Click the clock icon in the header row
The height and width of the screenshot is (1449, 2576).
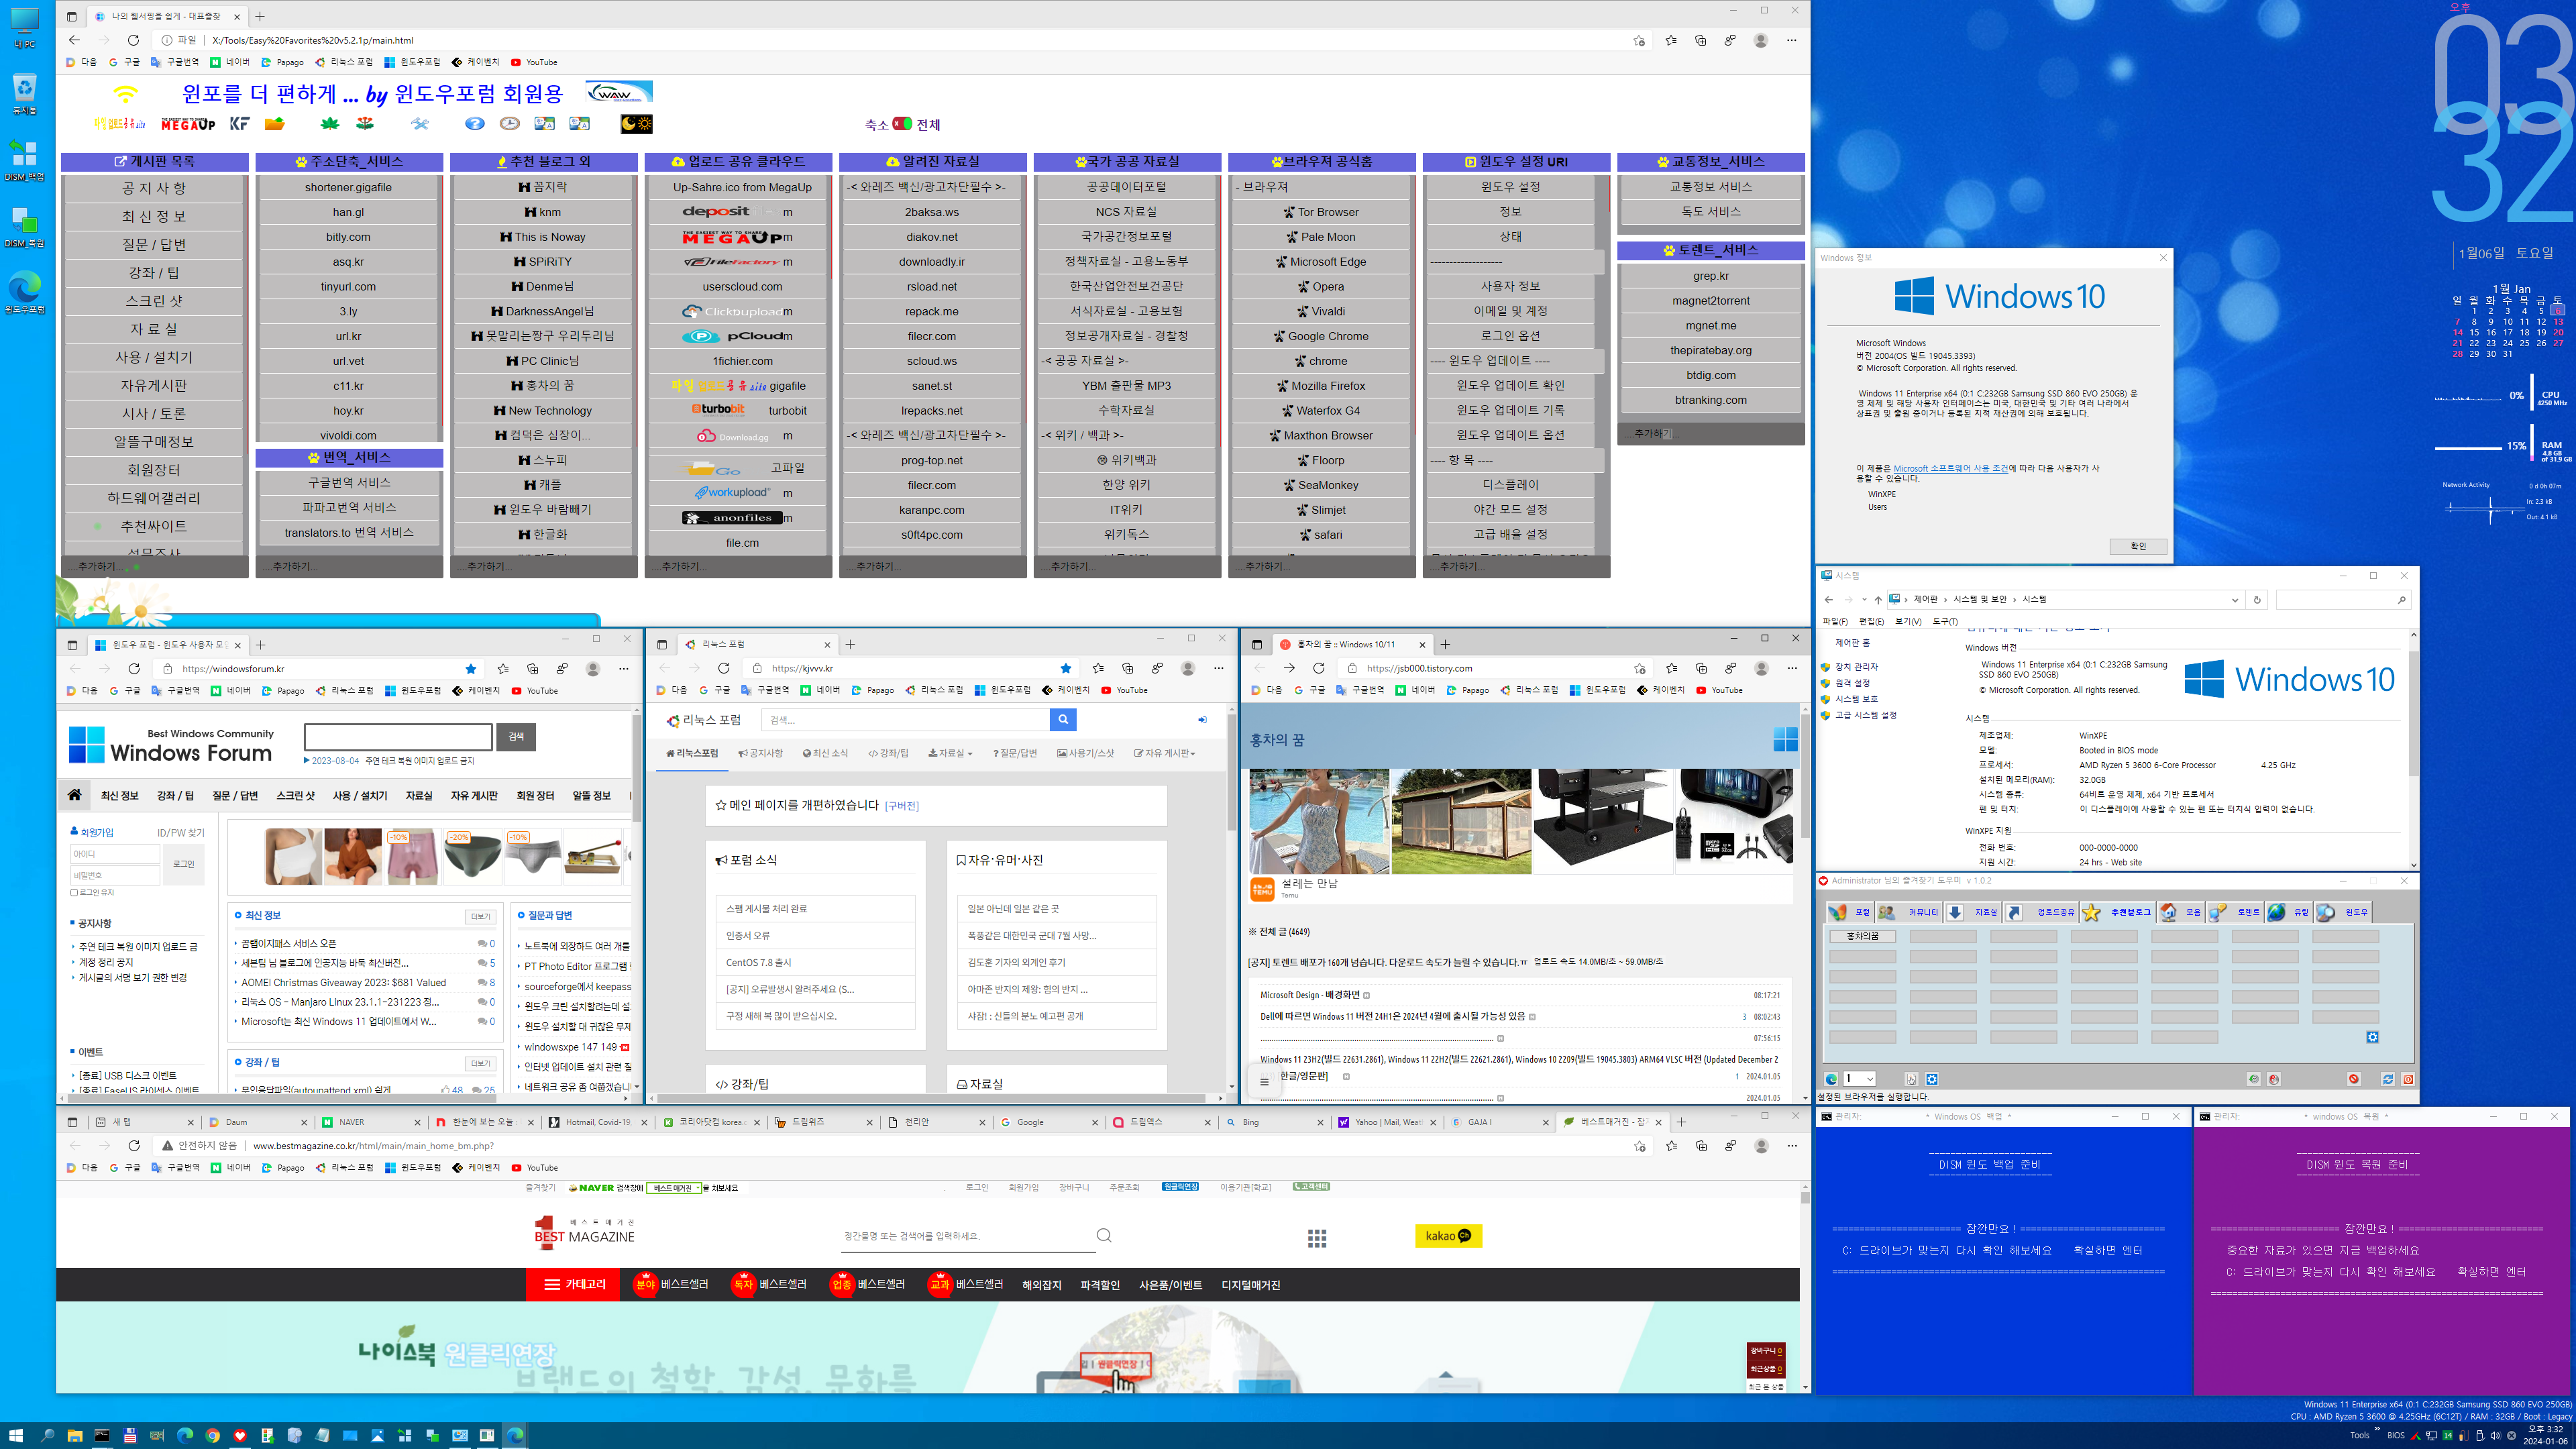coord(509,124)
